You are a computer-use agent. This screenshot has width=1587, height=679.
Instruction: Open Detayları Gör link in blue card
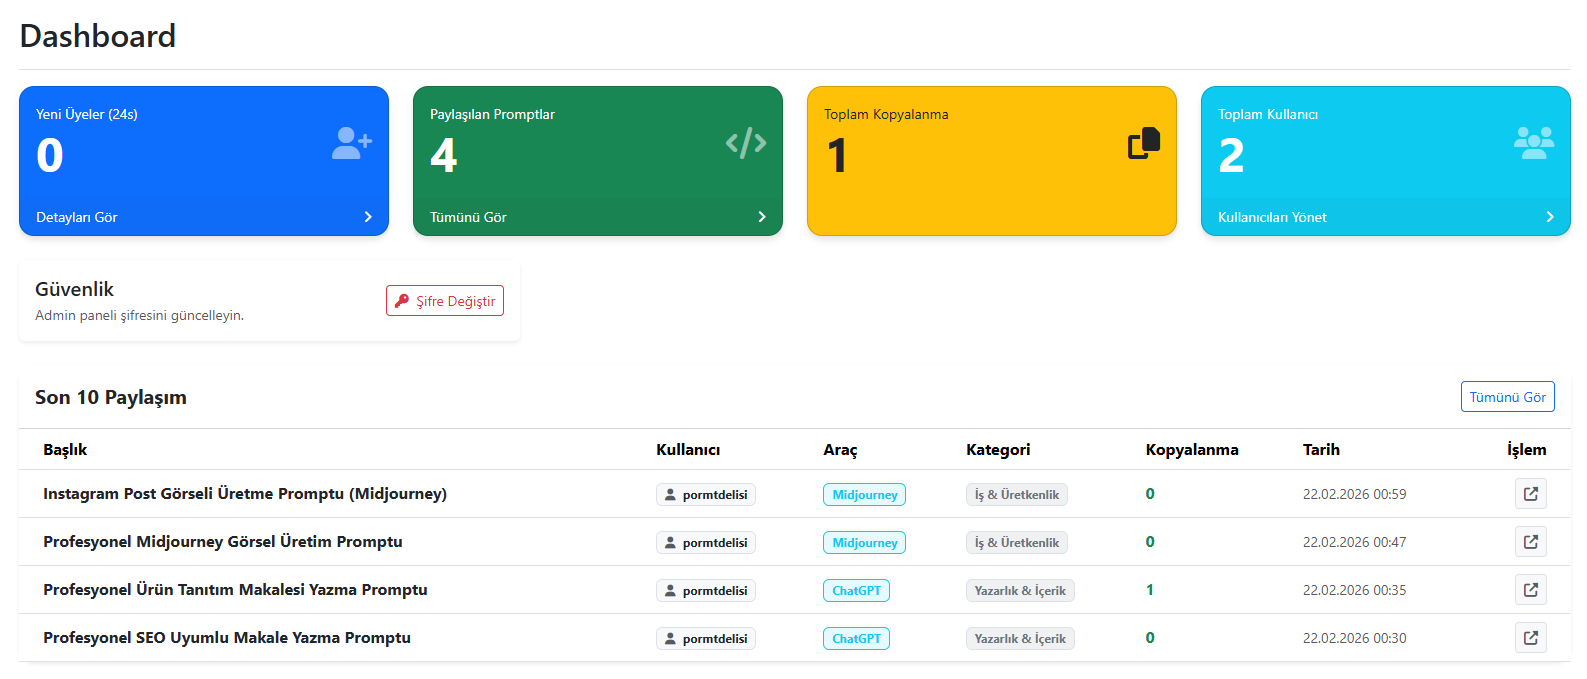(77, 217)
